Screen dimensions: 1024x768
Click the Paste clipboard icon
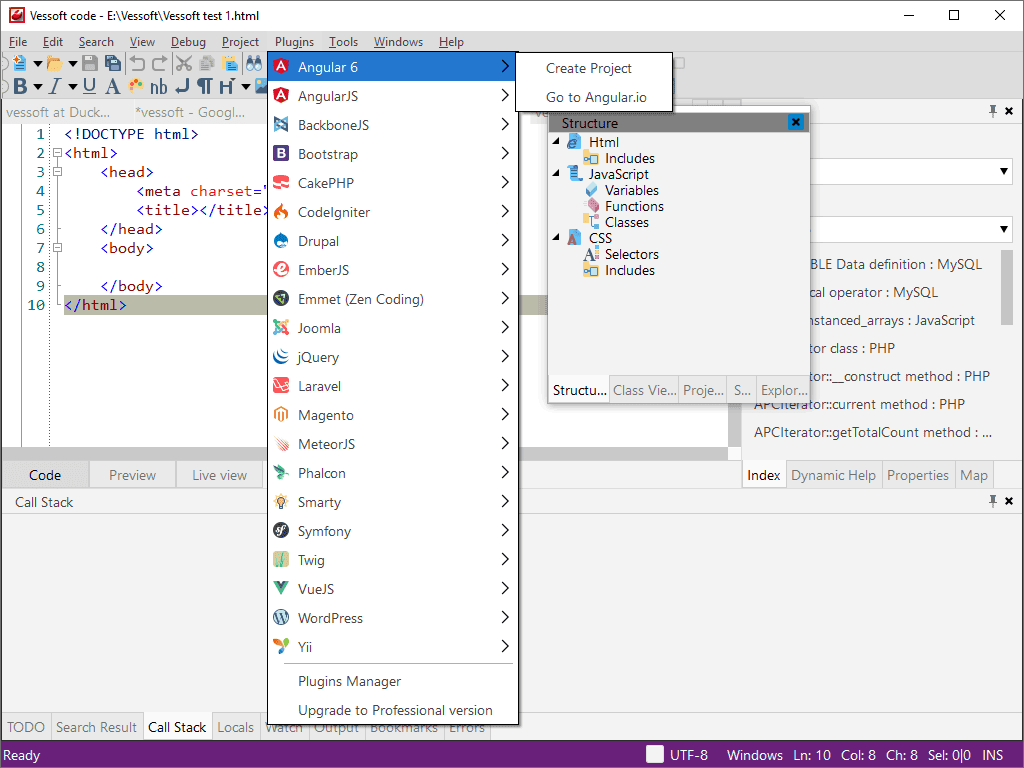(230, 63)
